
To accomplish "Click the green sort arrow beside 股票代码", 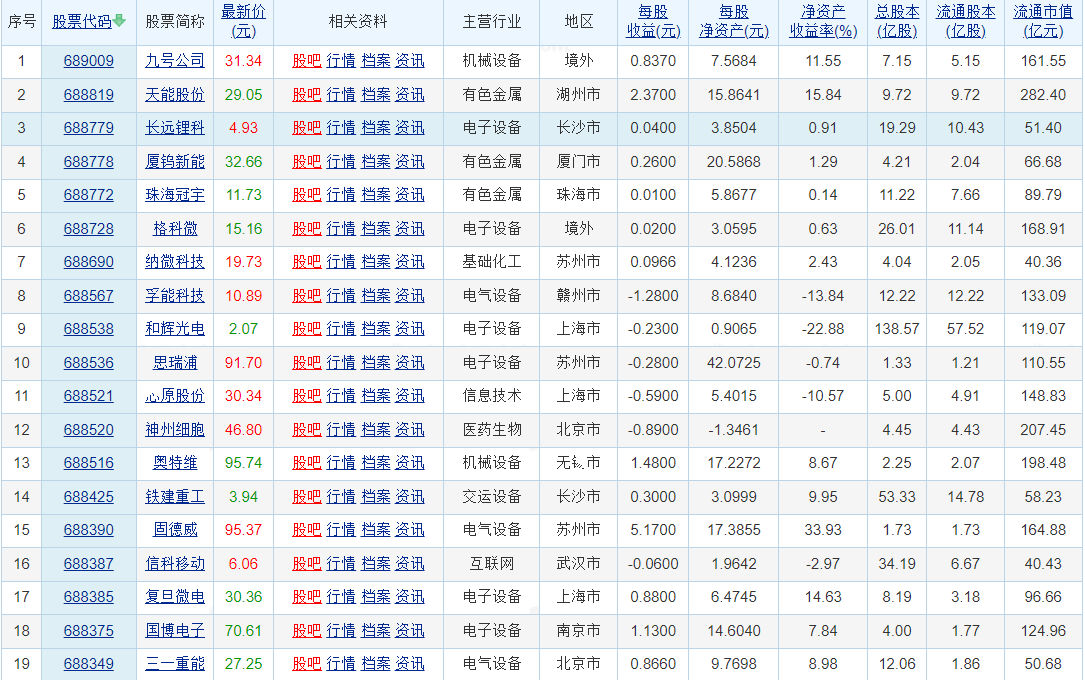I will (119, 21).
